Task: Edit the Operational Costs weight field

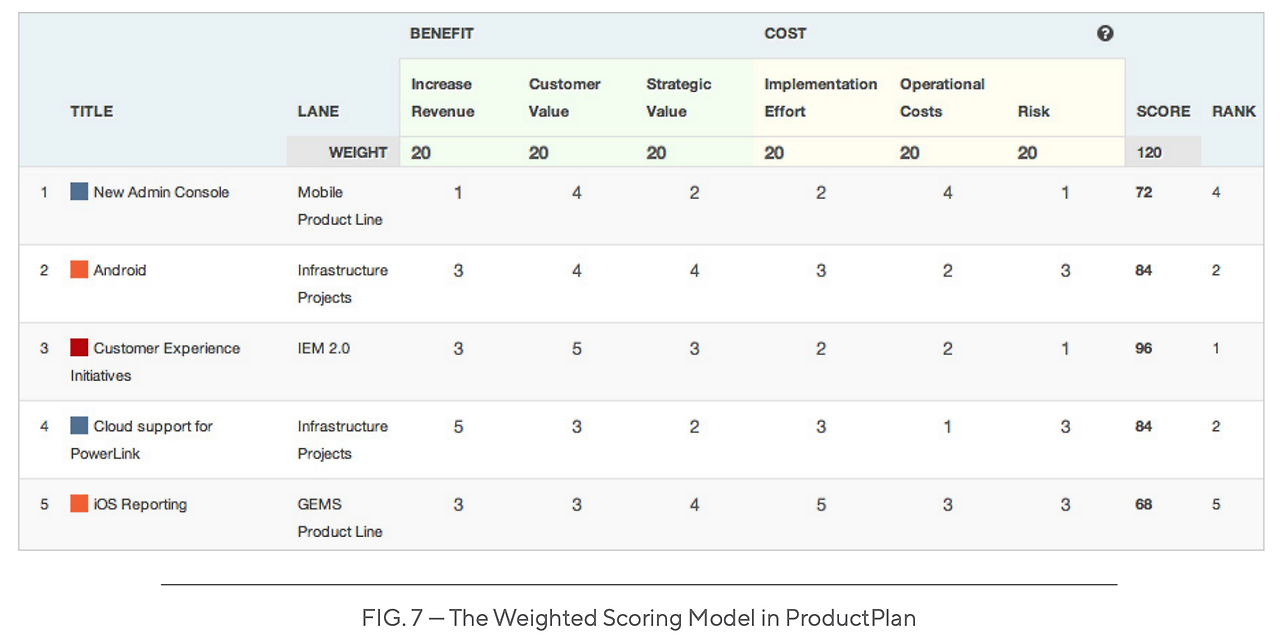Action: 943,153
